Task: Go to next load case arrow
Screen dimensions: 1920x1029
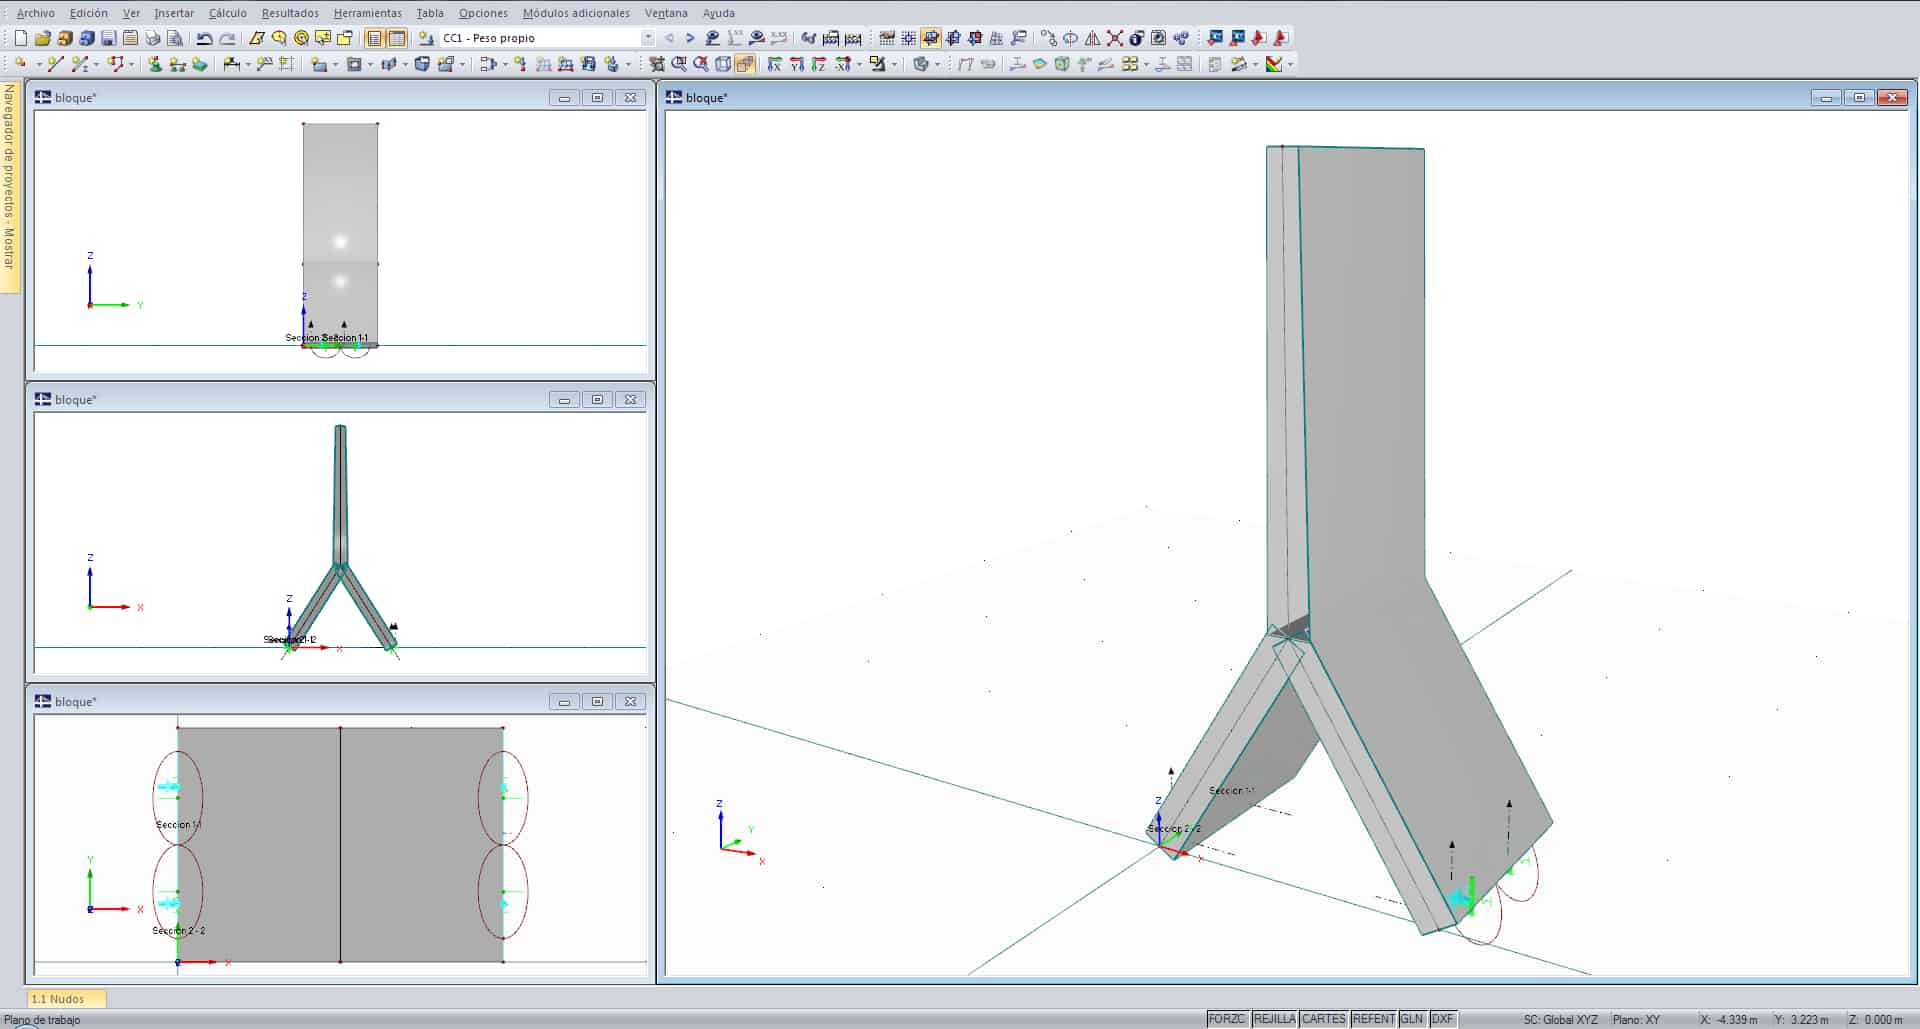Action: 690,38
